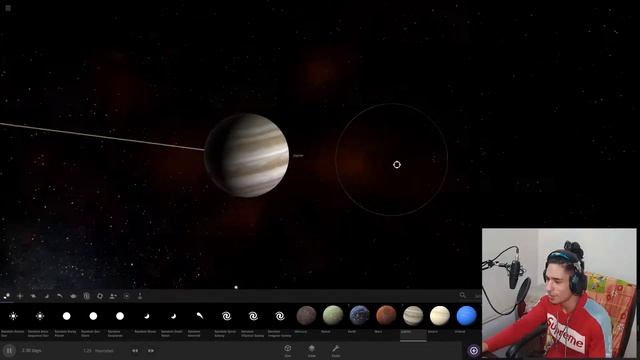Open the galaxy disc category icon
The height and width of the screenshot is (360, 640).
coord(73,296)
